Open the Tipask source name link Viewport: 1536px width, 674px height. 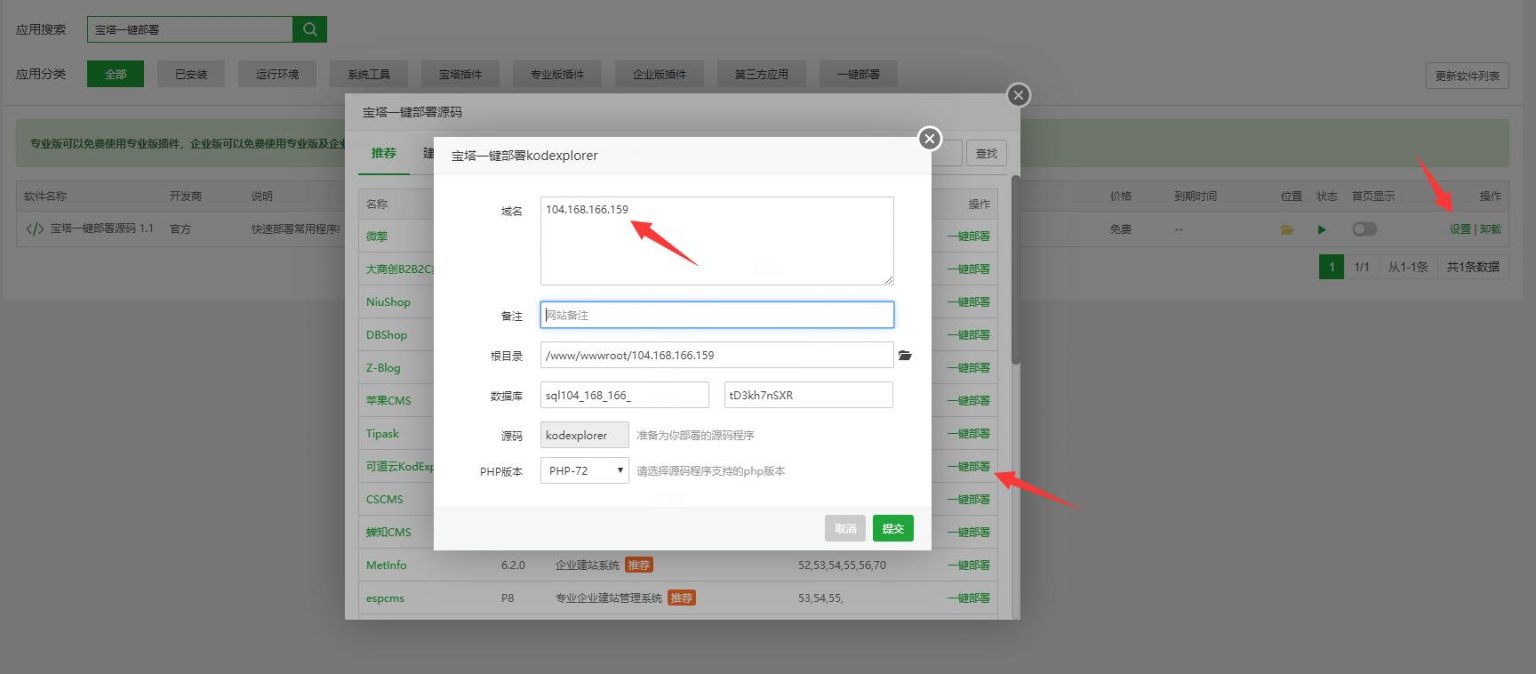coord(383,434)
